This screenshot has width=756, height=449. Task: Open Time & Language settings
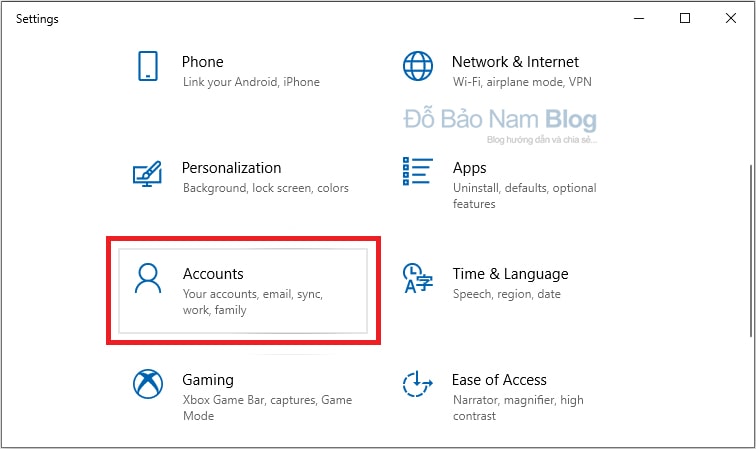510,274
